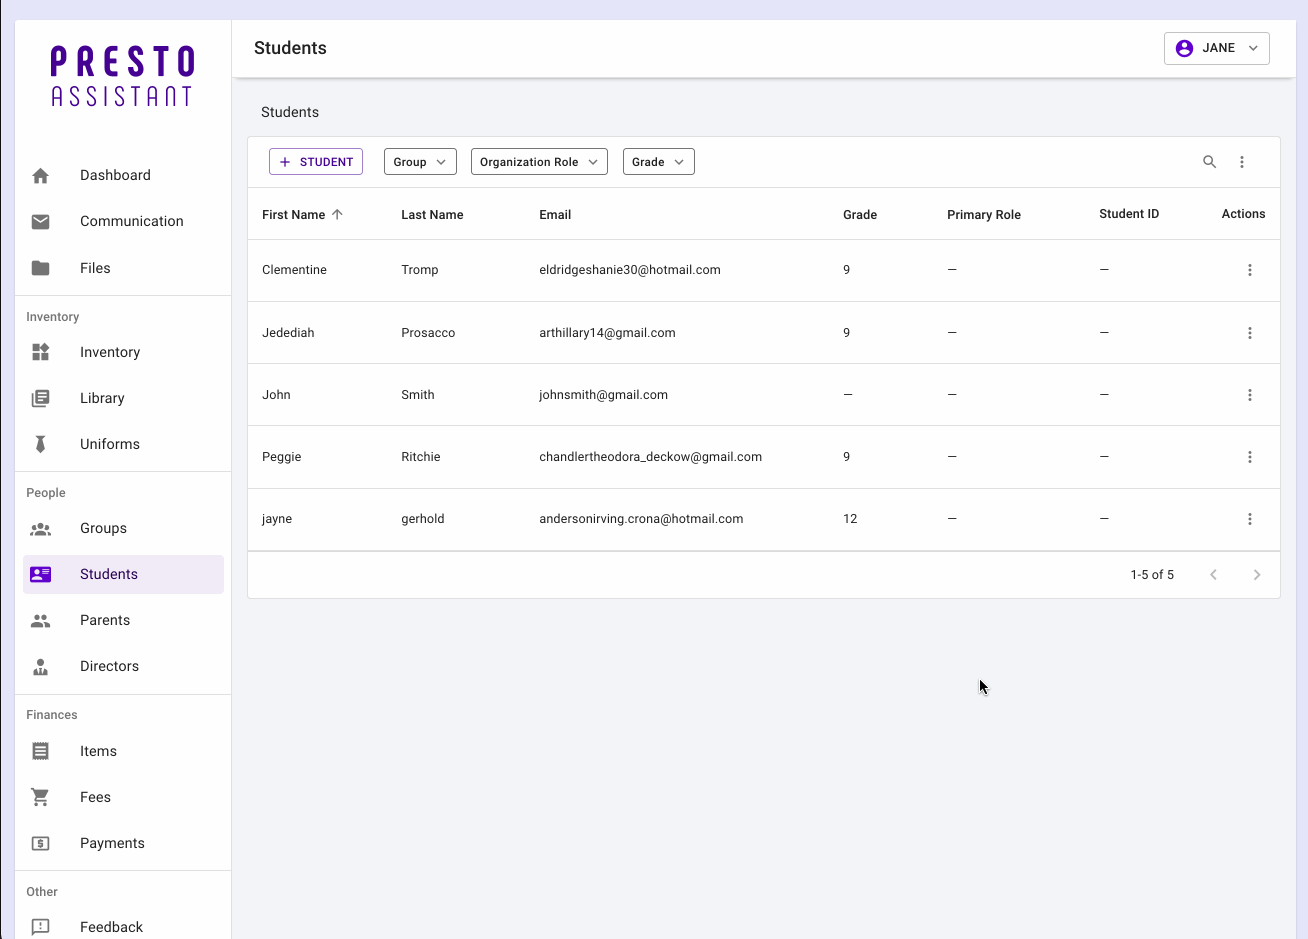Open actions menu for jayne gerhold
The width and height of the screenshot is (1308, 939).
[x=1249, y=519]
